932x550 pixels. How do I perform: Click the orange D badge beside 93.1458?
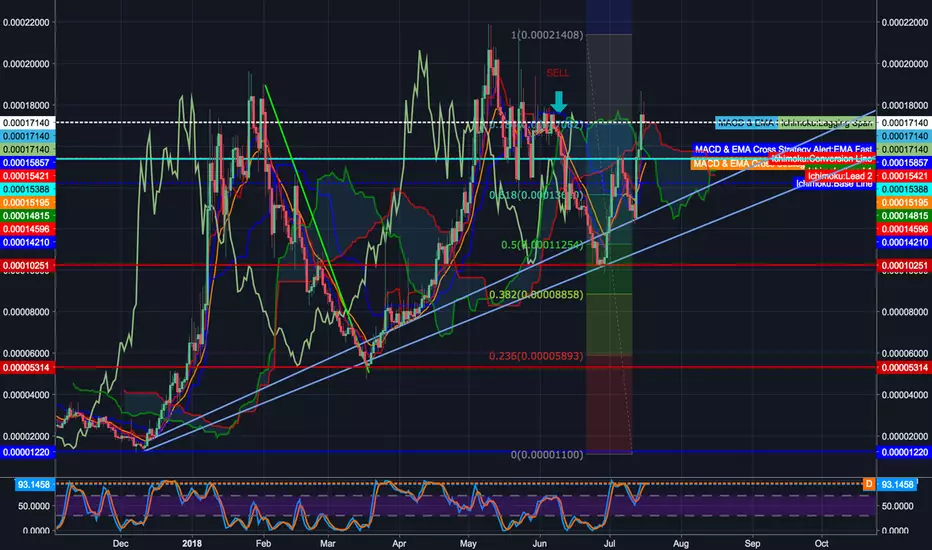click(x=868, y=484)
